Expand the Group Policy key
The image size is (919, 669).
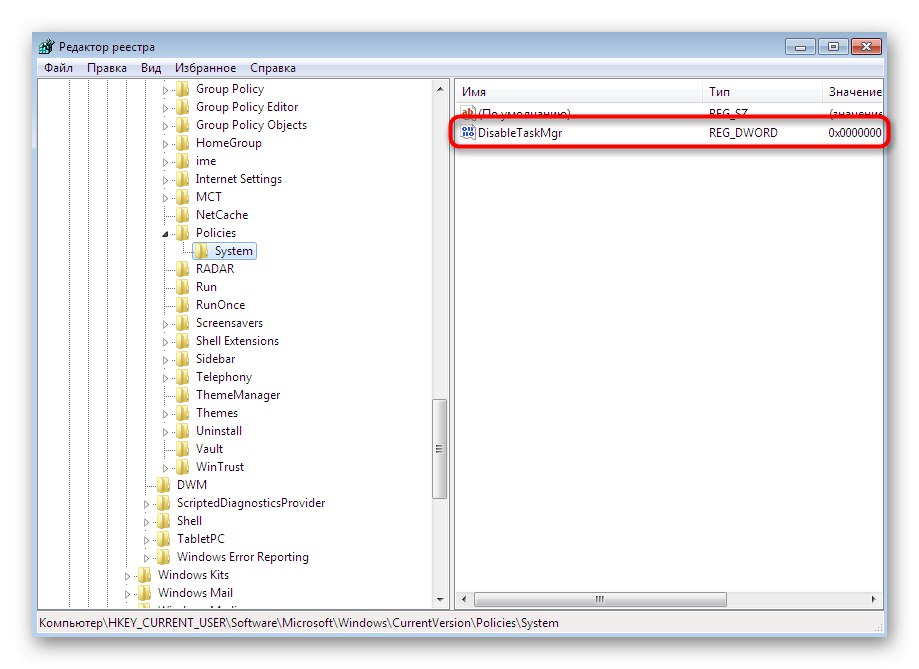(165, 90)
